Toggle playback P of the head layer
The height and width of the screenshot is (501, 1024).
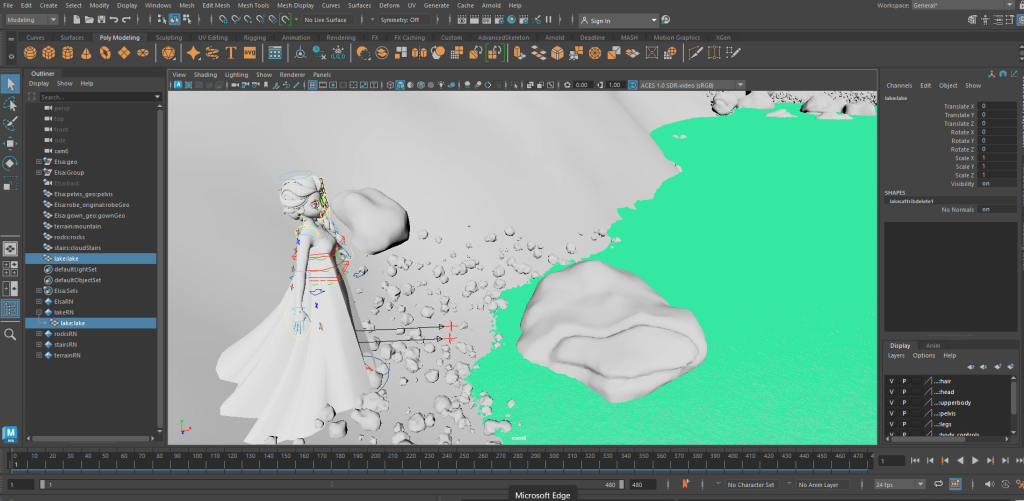pos(904,392)
